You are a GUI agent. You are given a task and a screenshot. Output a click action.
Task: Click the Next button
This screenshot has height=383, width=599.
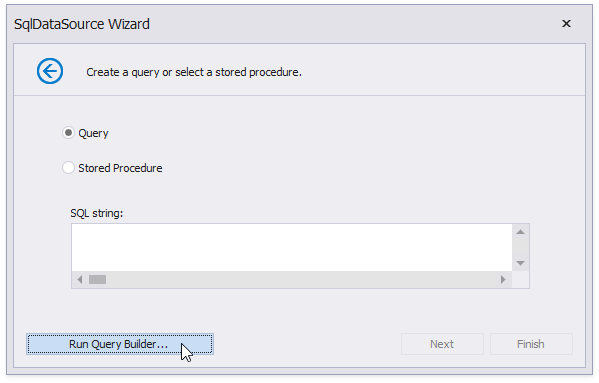click(442, 344)
